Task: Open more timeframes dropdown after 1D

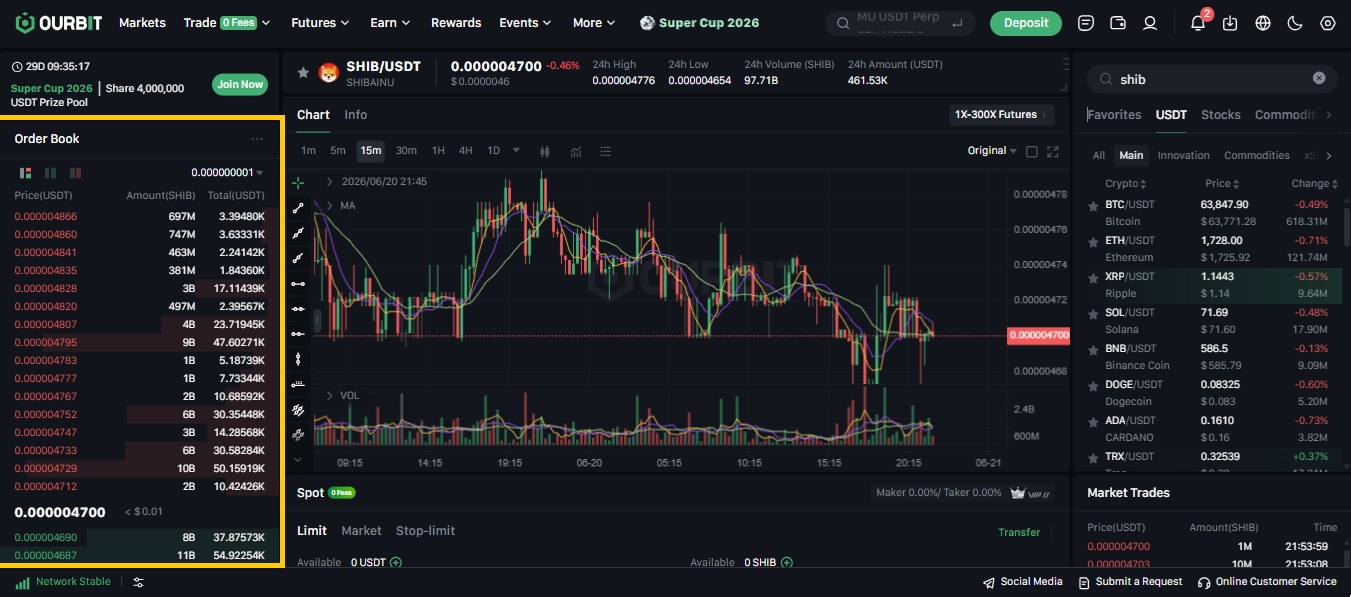Action: coord(516,151)
